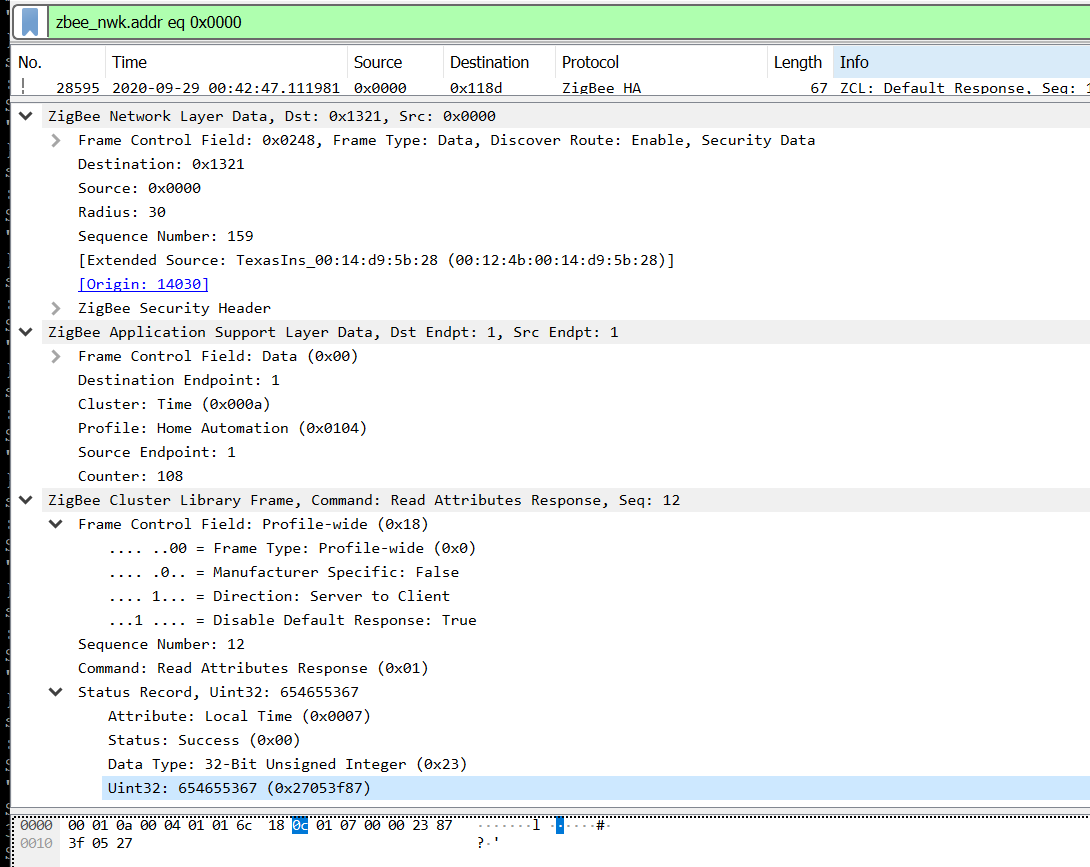Expand the Frame Control Field: Data (0x00)
The height and width of the screenshot is (867, 1090).
tap(56, 356)
